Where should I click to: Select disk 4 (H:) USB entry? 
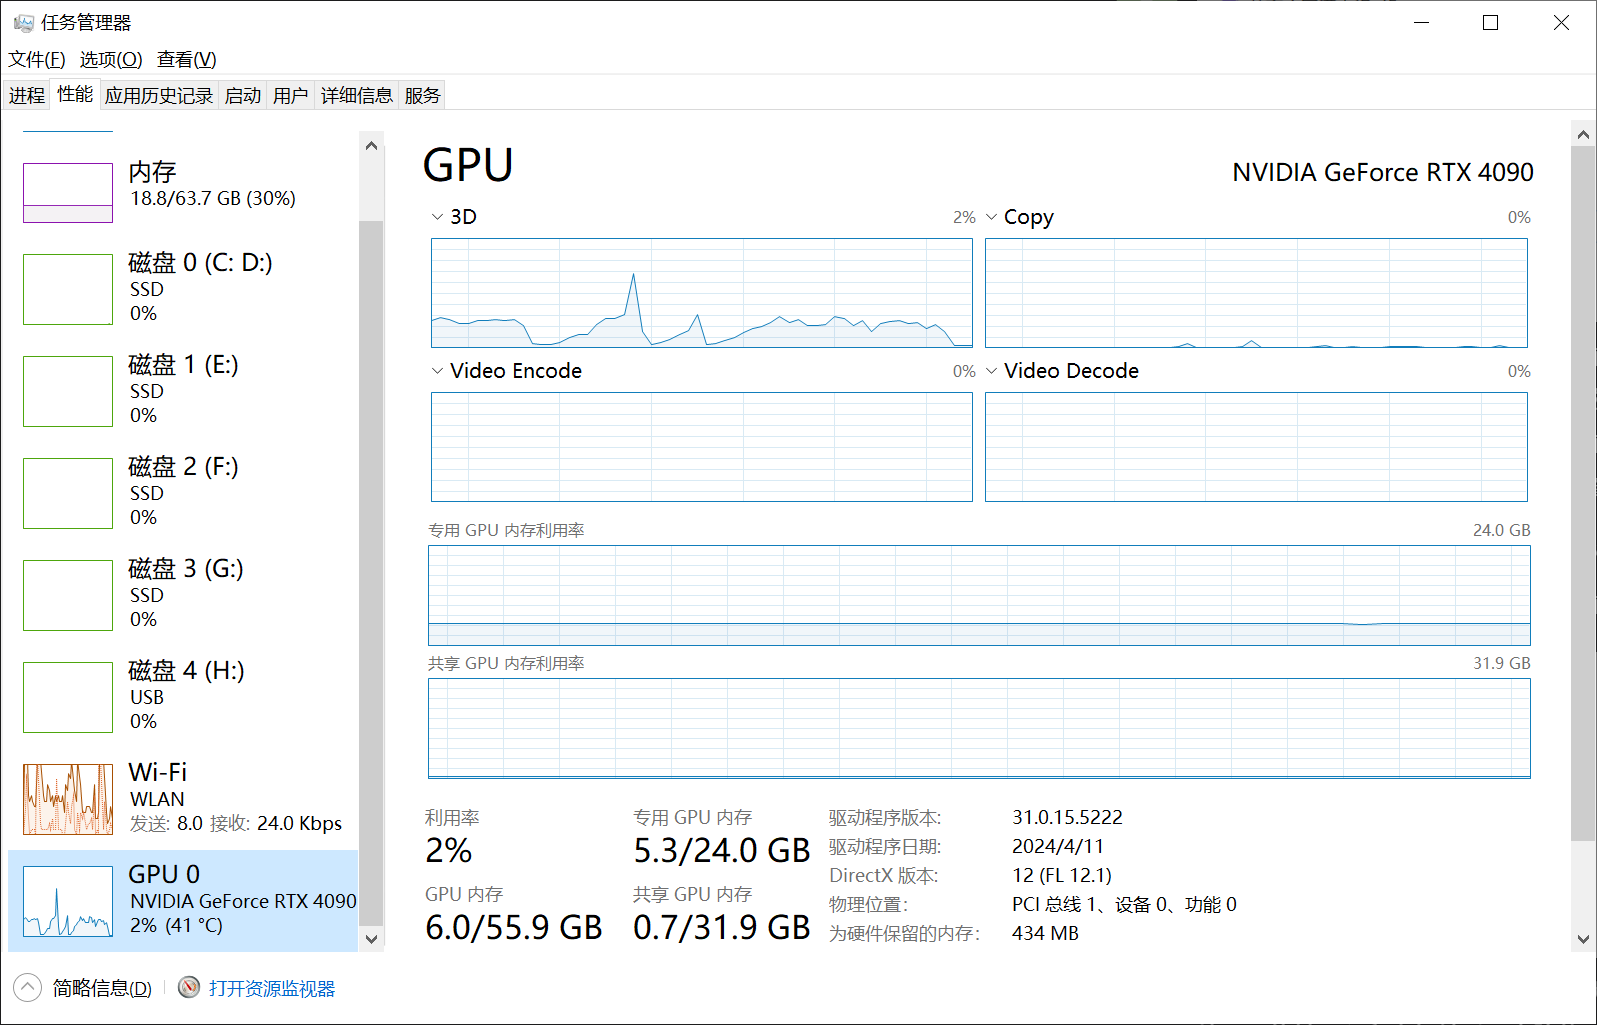tap(183, 696)
